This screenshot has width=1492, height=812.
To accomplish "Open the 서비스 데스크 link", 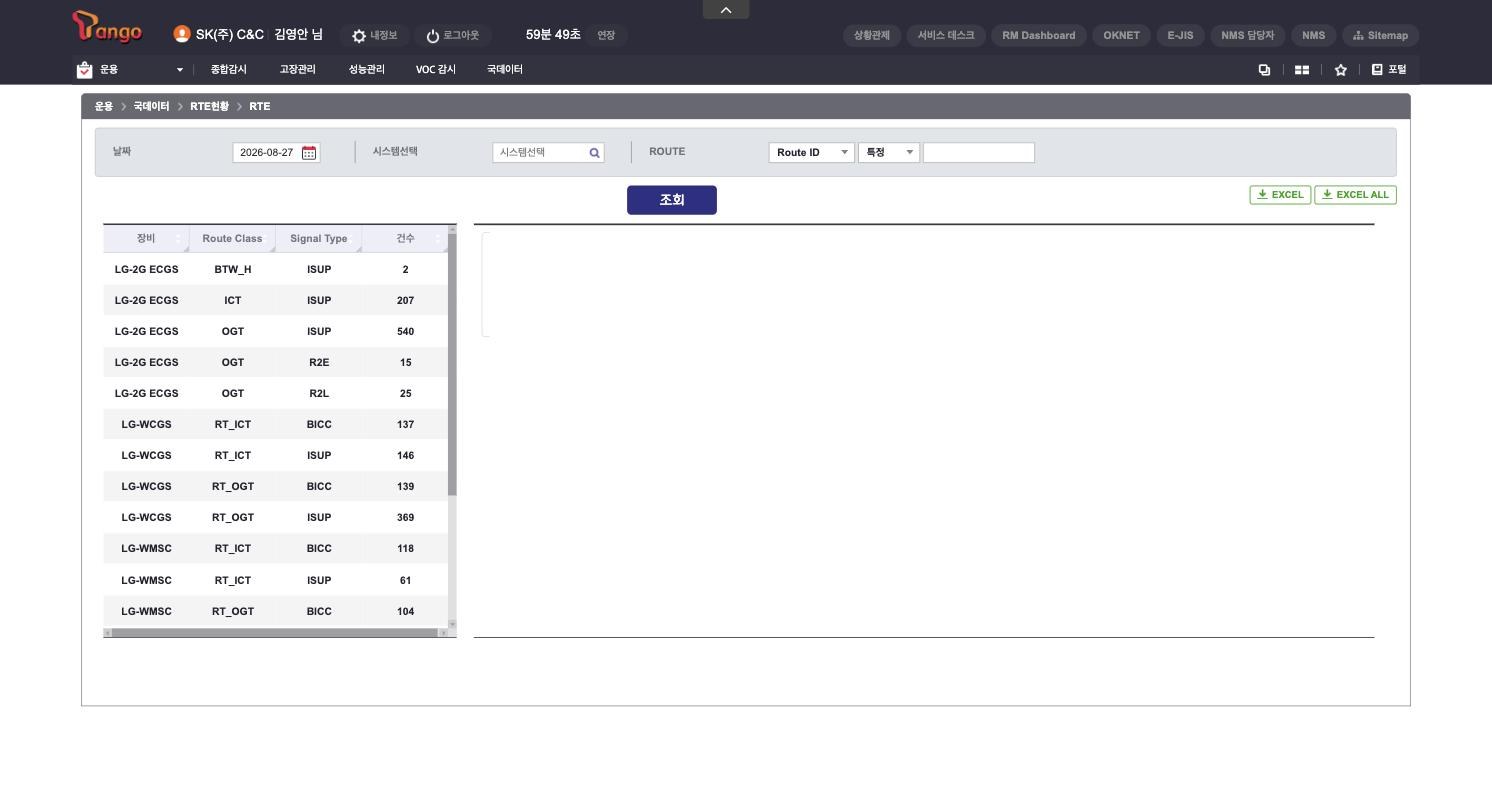I will point(946,35).
